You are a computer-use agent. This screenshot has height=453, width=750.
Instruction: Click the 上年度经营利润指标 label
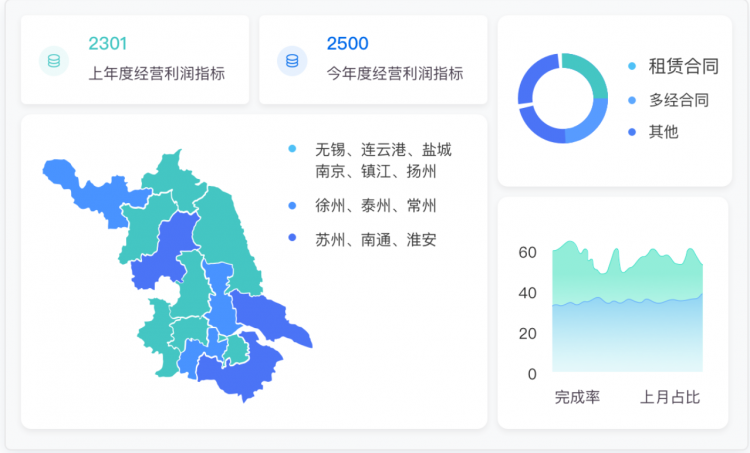pos(156,73)
